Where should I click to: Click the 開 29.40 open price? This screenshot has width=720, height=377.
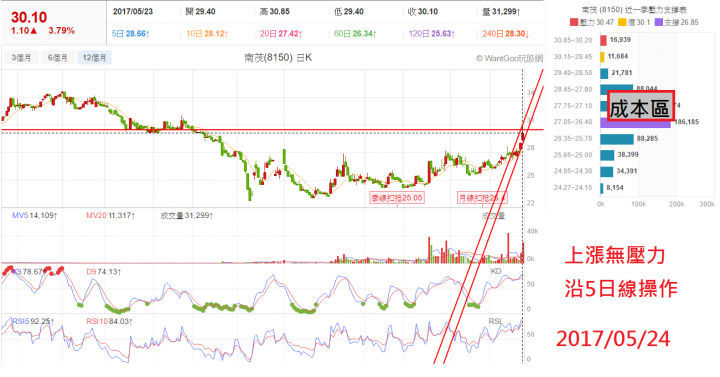click(200, 11)
